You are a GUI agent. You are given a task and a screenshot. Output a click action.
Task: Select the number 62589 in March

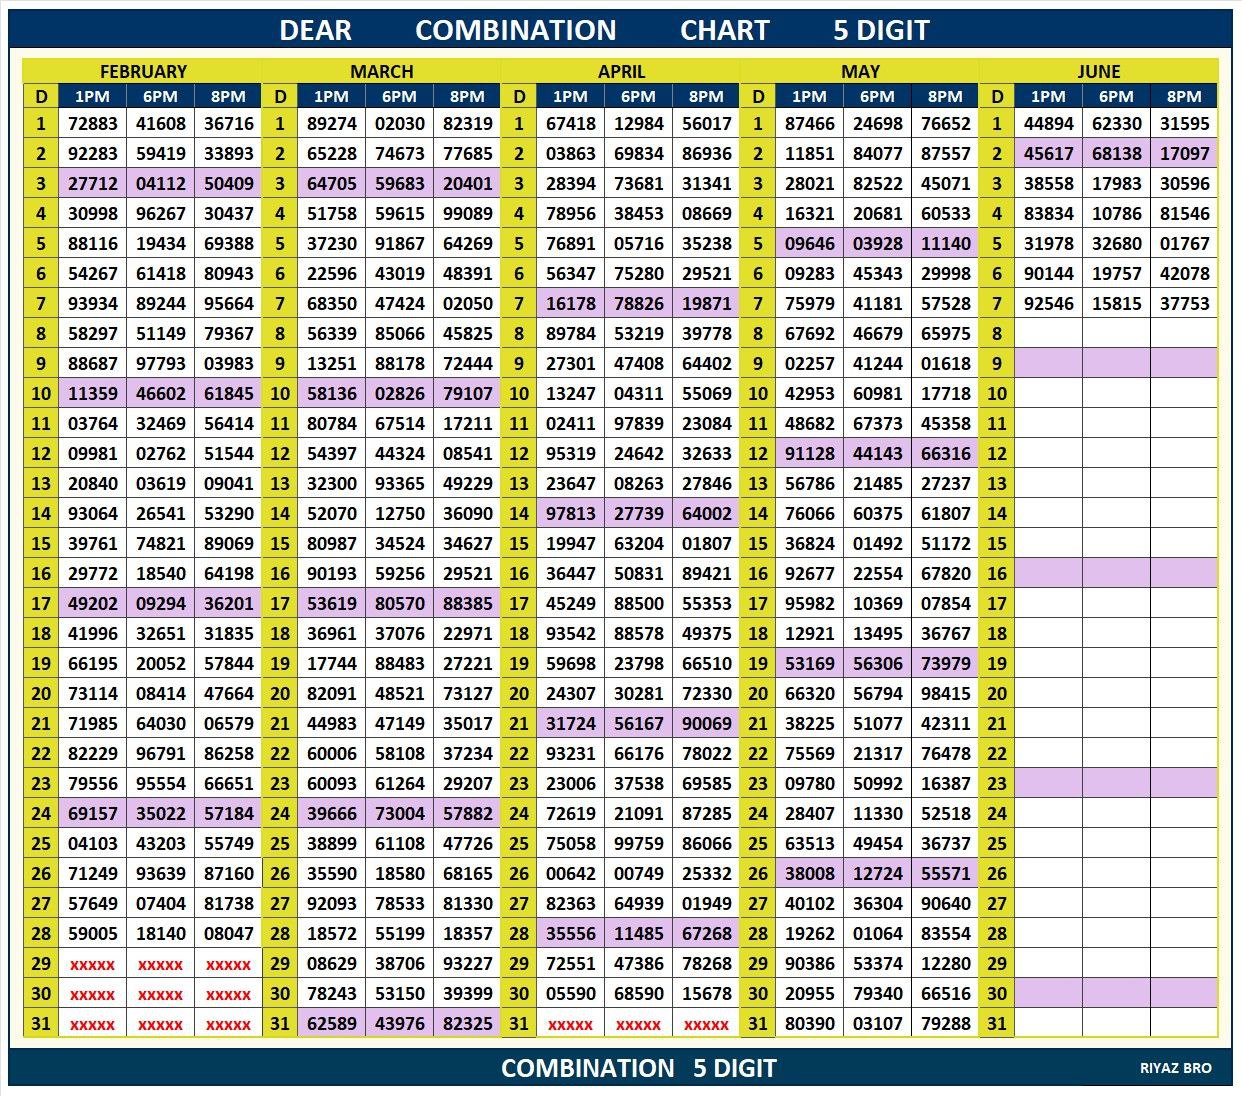coord(331,1024)
